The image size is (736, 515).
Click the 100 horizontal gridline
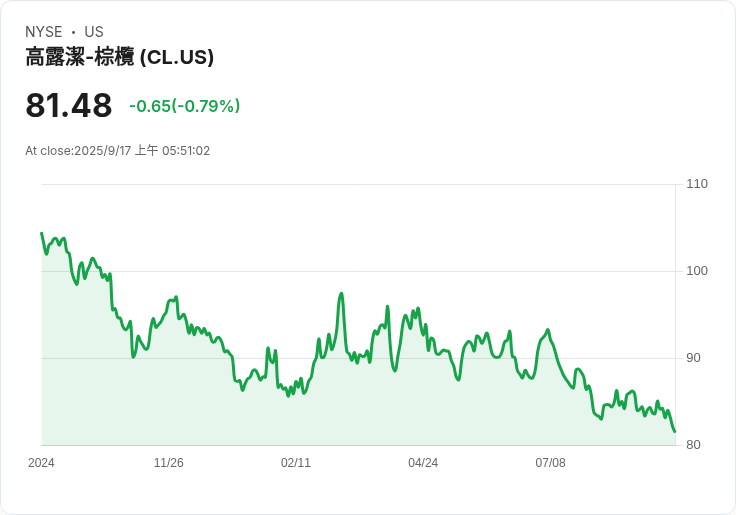pos(358,271)
